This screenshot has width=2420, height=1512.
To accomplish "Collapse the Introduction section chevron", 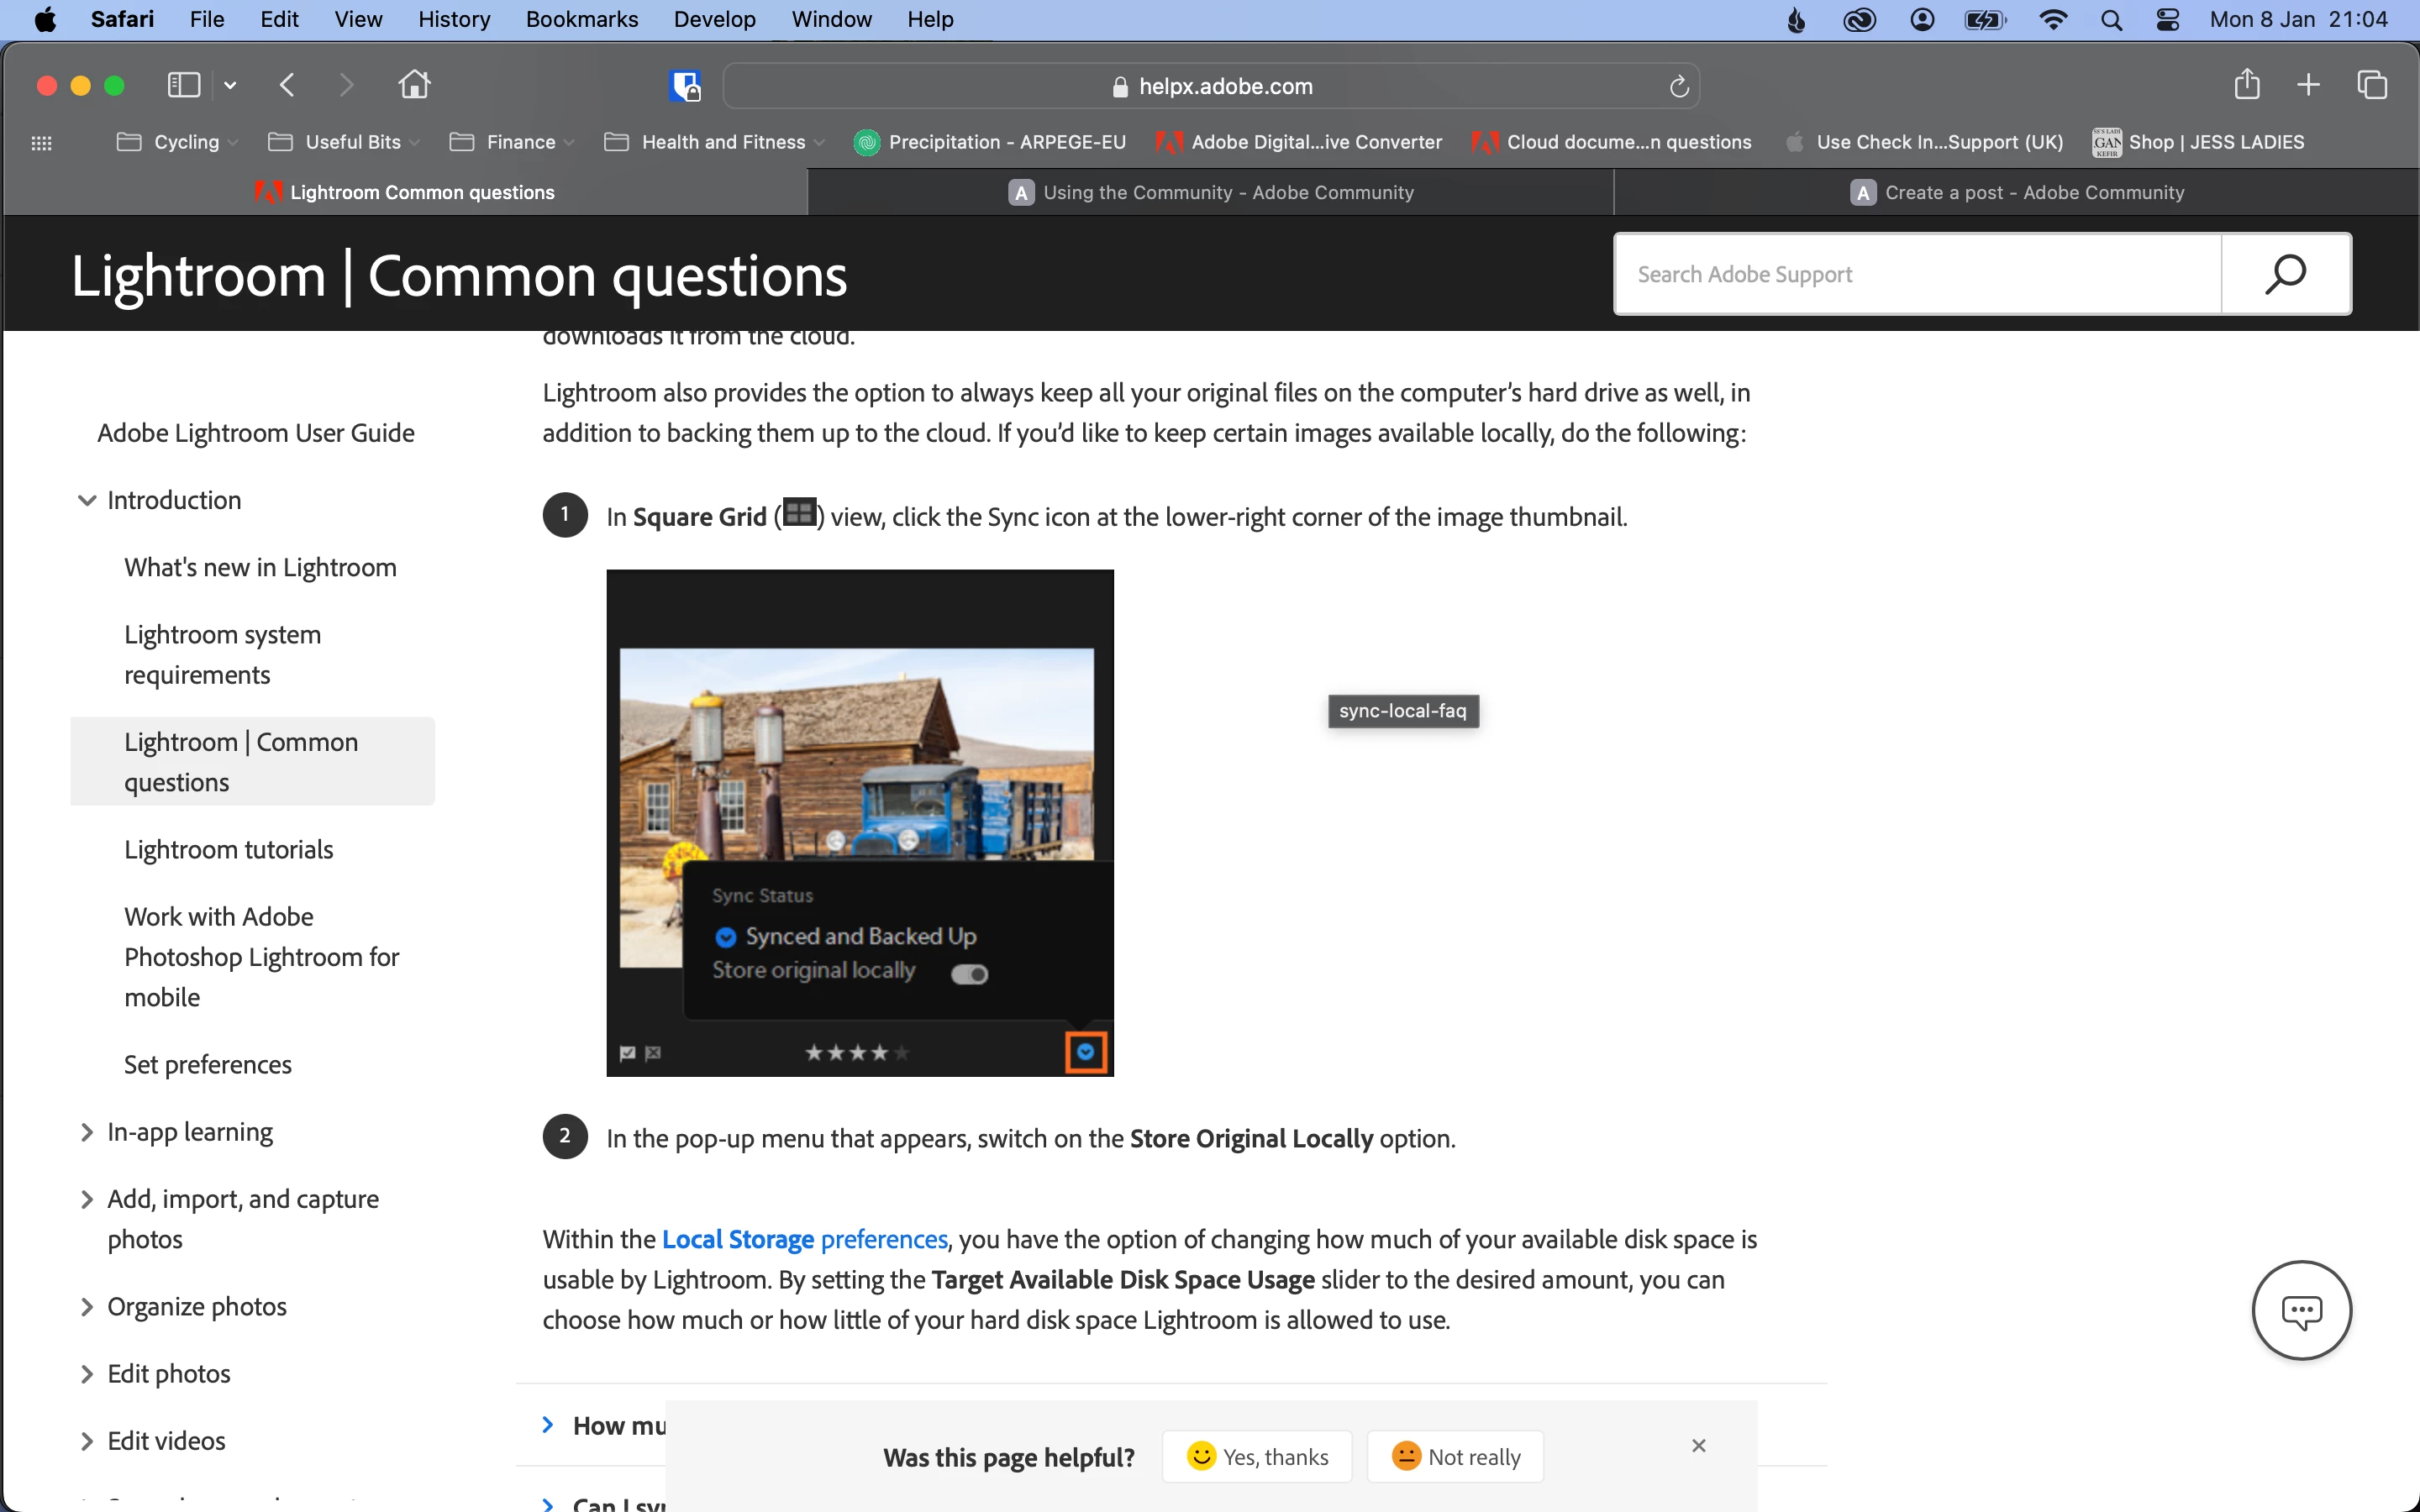I will [x=87, y=500].
